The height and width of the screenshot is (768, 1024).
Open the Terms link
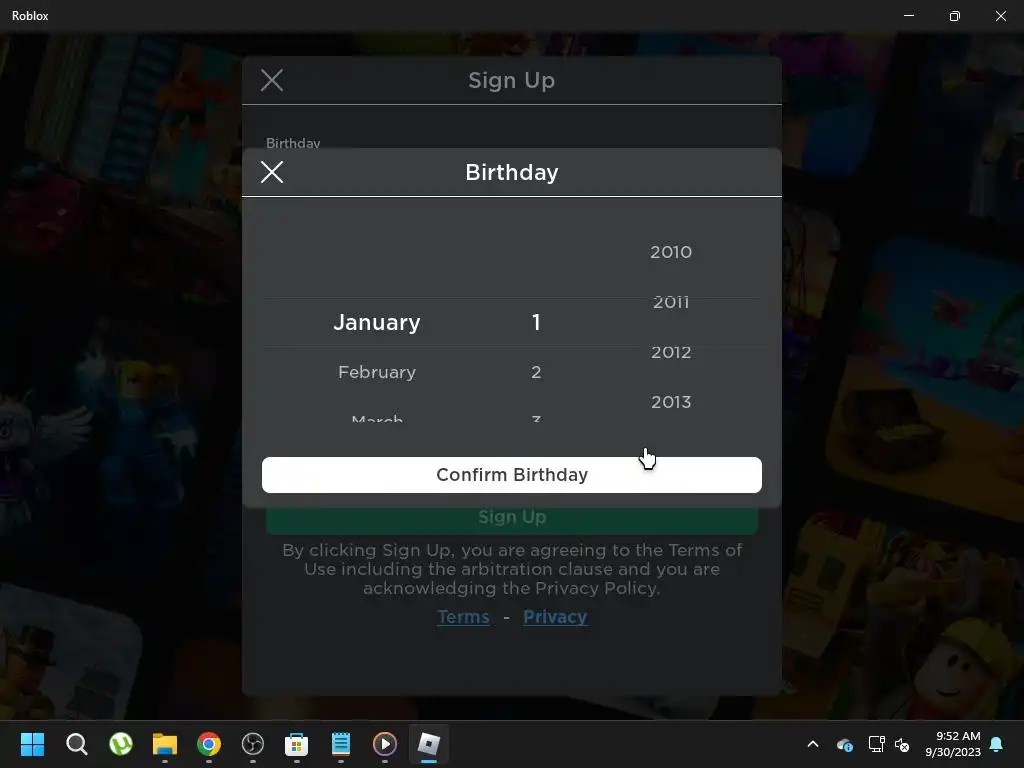tap(463, 617)
